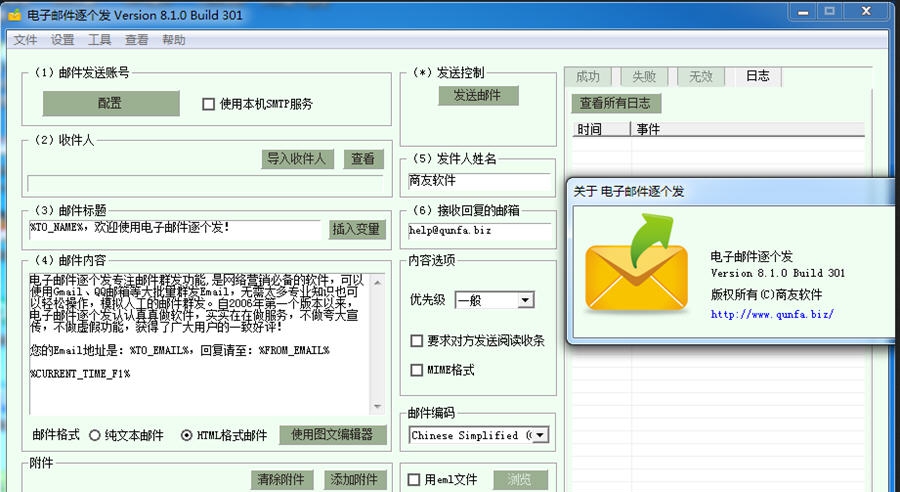Click 清除附件 button

[282, 480]
